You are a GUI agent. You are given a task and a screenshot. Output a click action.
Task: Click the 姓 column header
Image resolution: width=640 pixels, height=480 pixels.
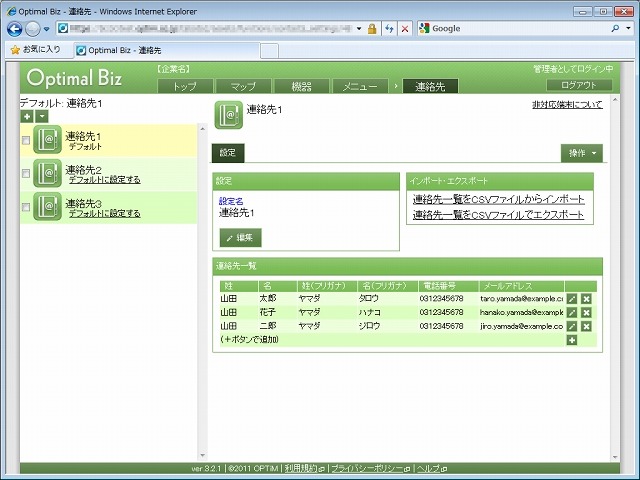click(x=239, y=286)
